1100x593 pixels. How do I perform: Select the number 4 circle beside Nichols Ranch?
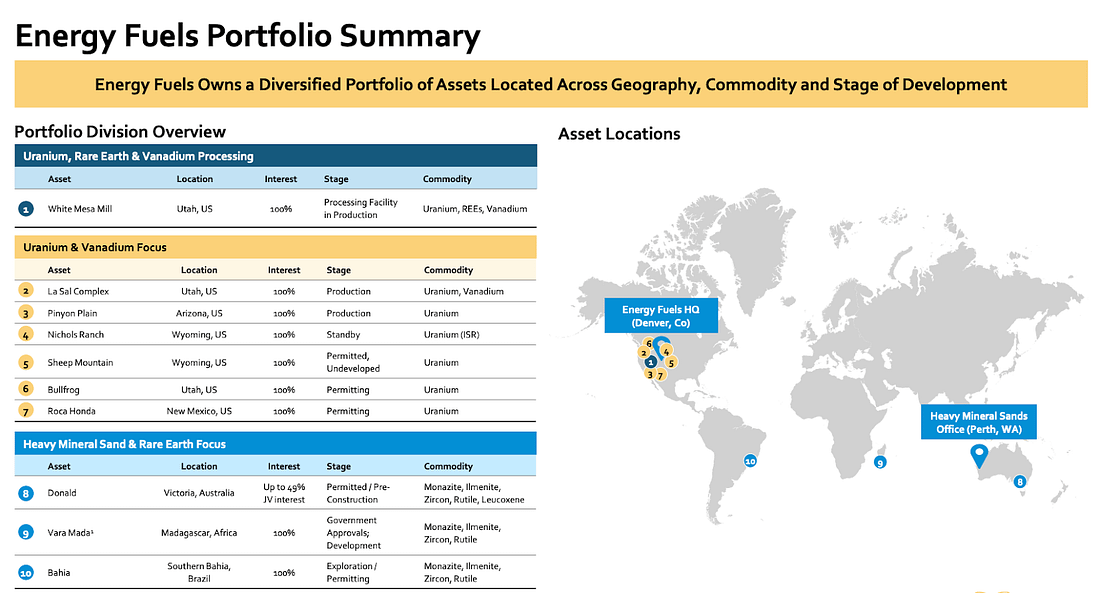26,335
